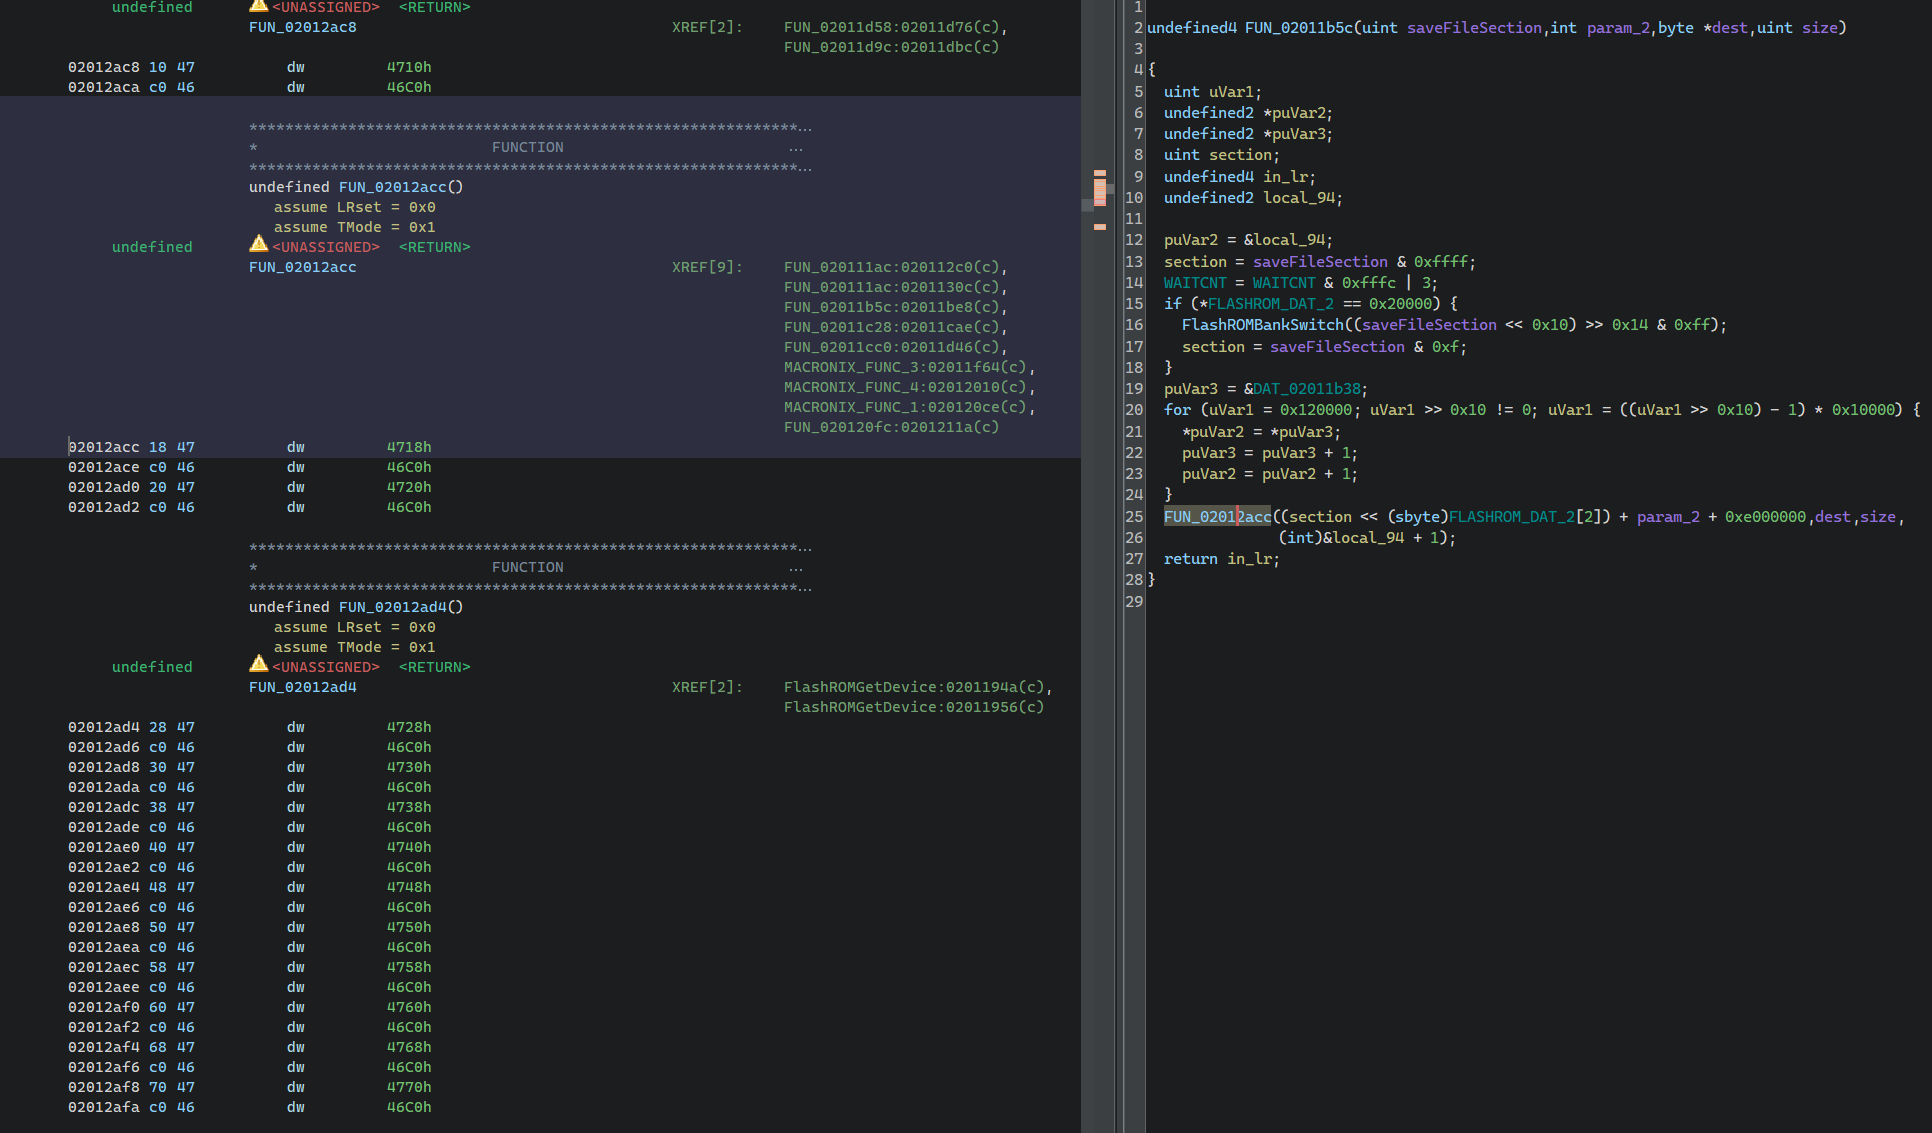Click address 02012afa at the listing bottom
Viewport: 1932px width, 1133px height.
click(x=104, y=1107)
